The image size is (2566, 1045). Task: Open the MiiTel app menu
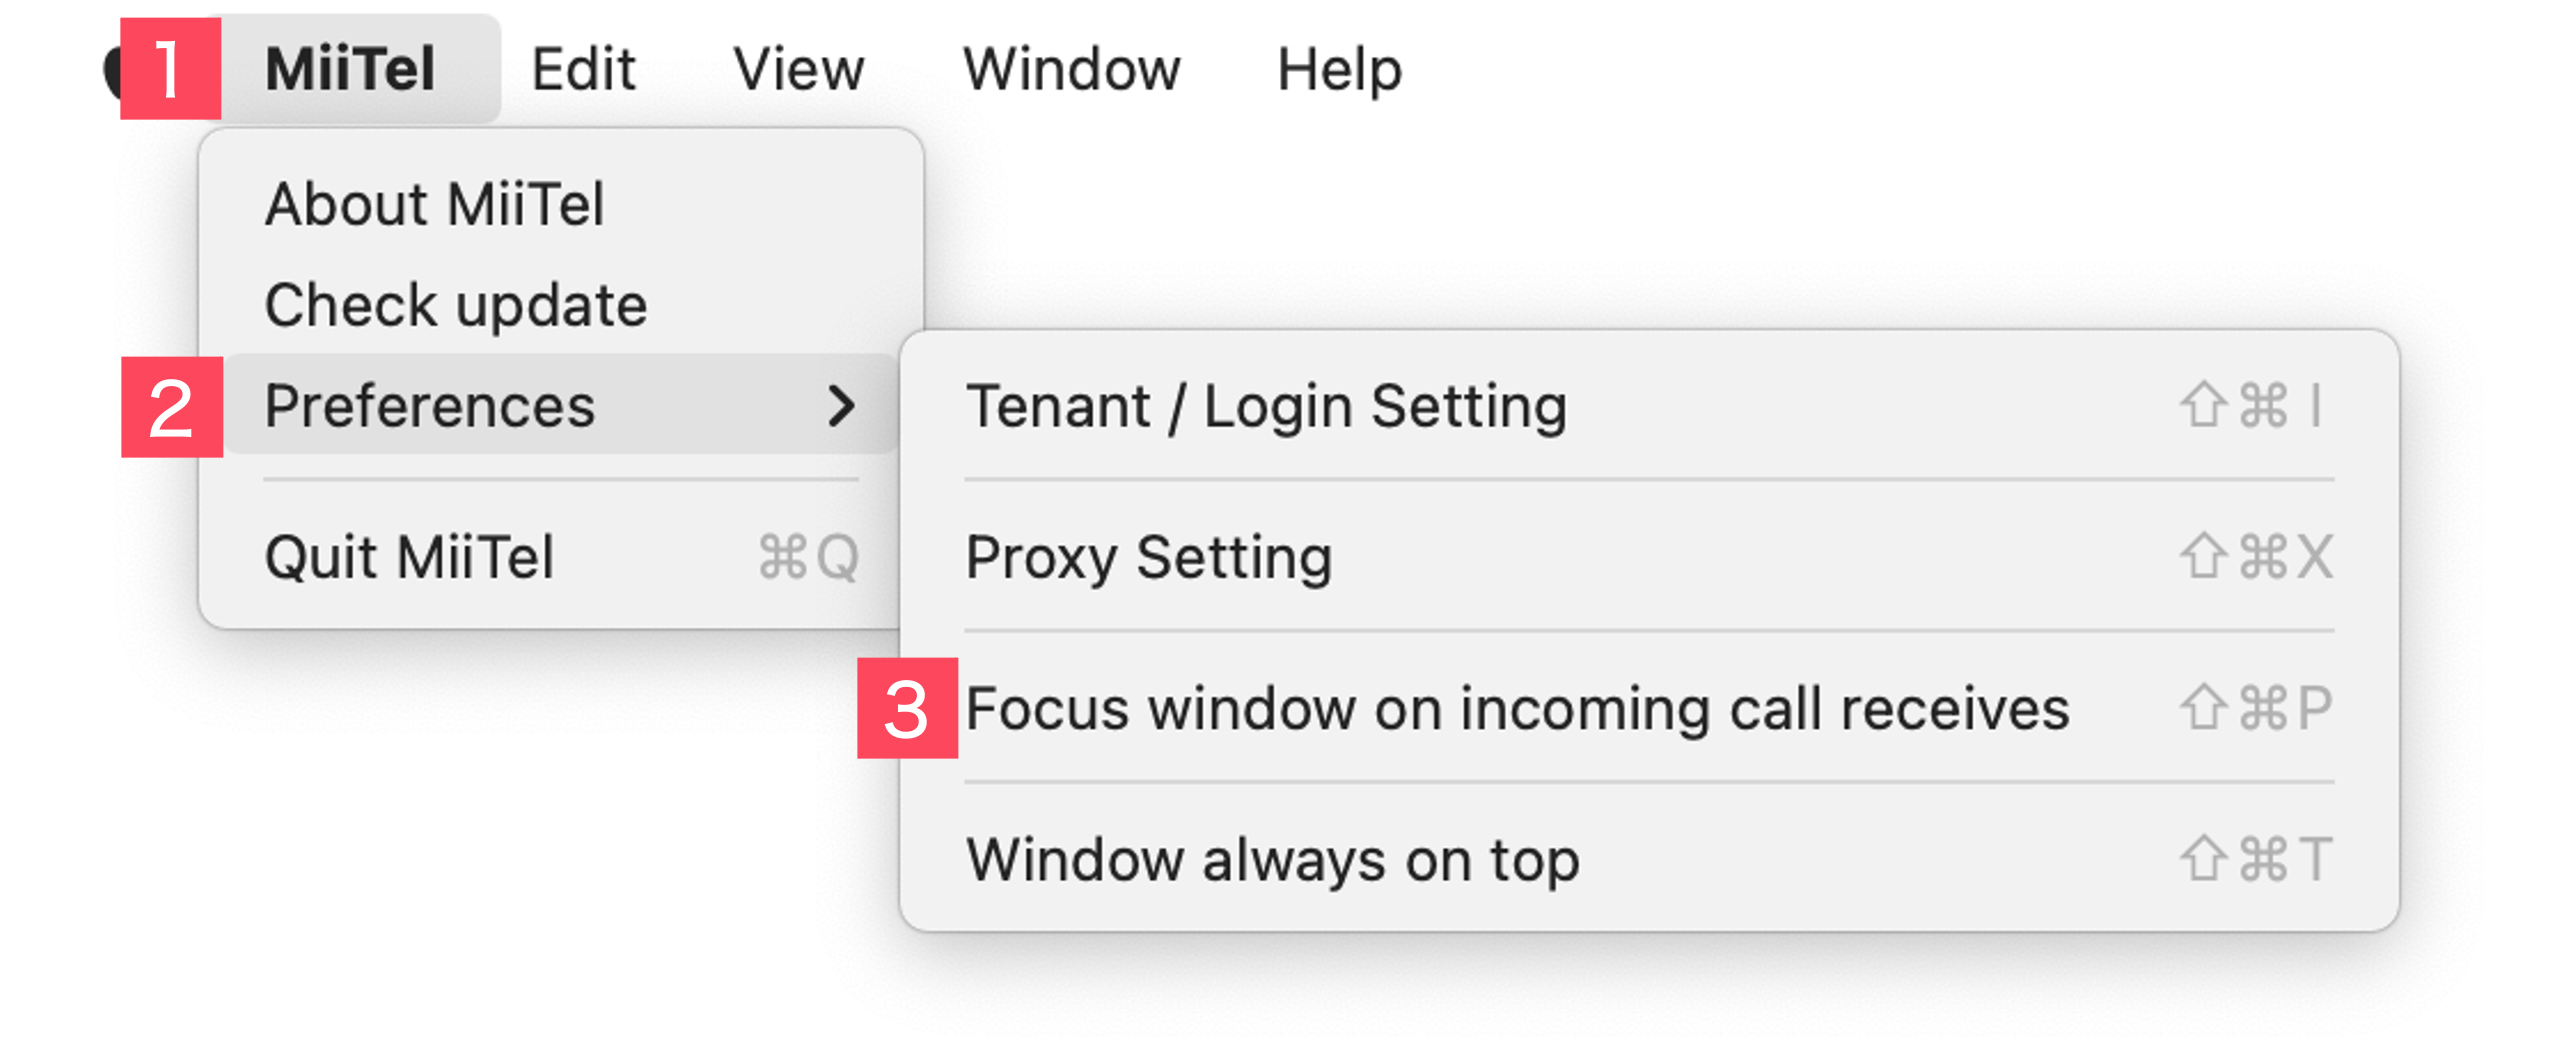[x=350, y=69]
